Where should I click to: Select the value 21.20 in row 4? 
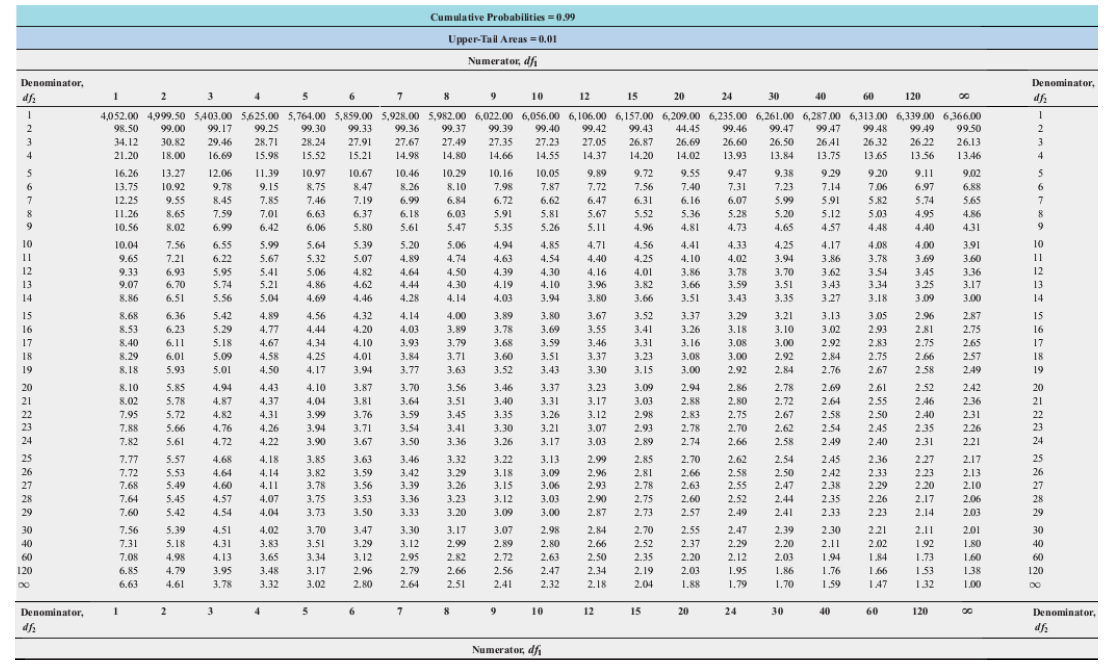click(x=126, y=155)
